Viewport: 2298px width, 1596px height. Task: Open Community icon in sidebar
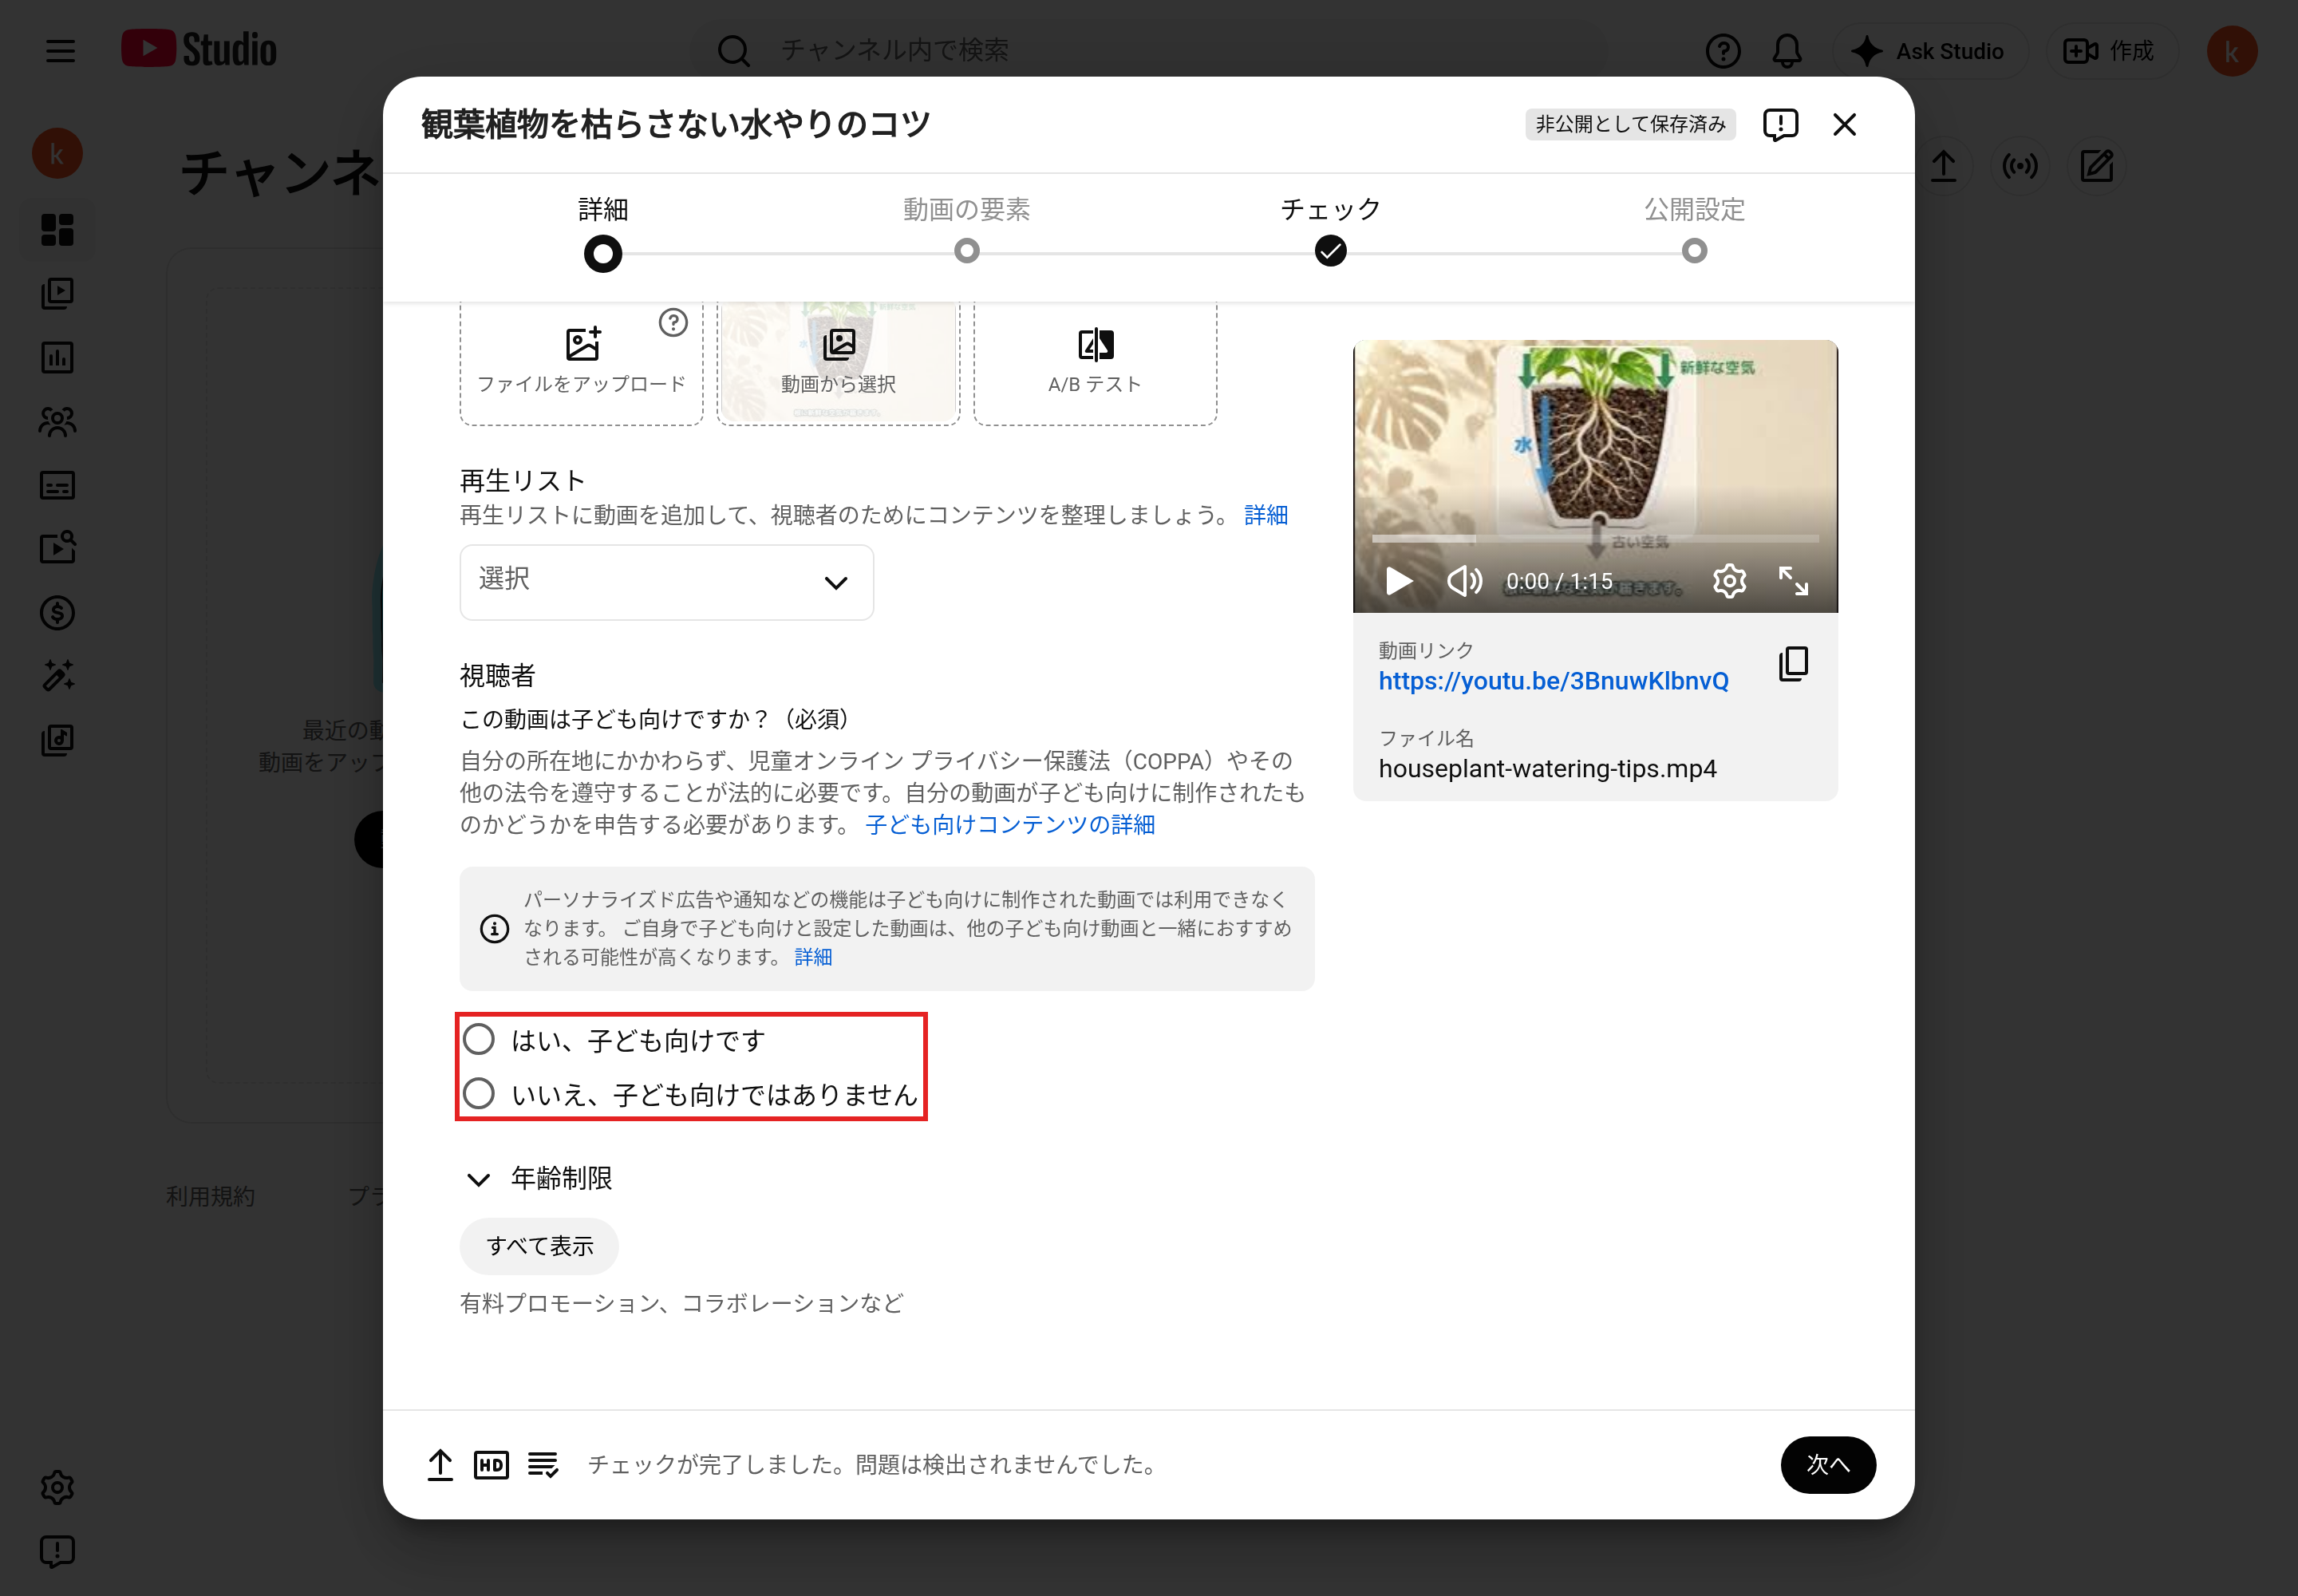57,421
